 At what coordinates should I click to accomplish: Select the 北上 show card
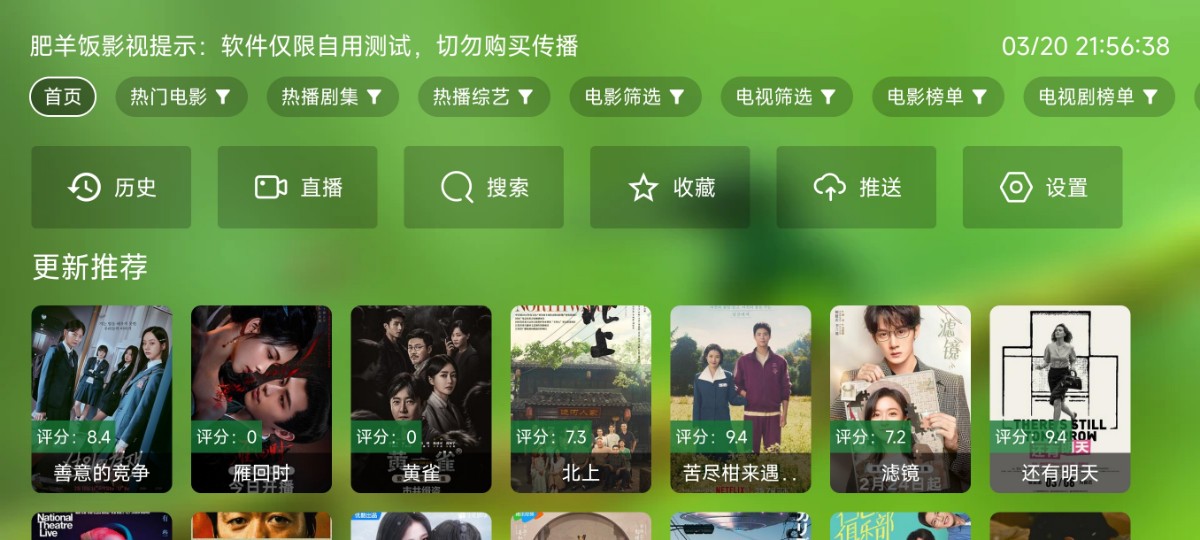coord(581,399)
